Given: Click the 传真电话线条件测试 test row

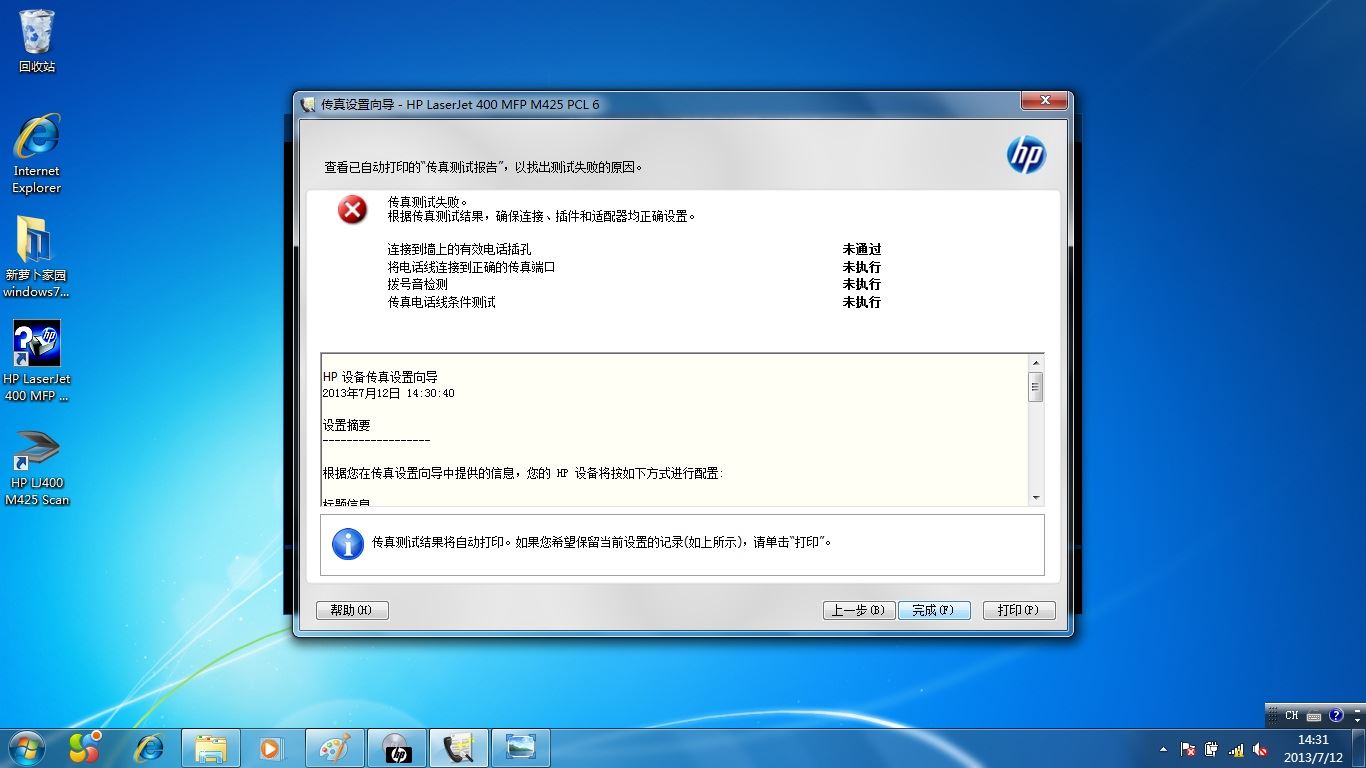Looking at the screenshot, I should [x=441, y=302].
